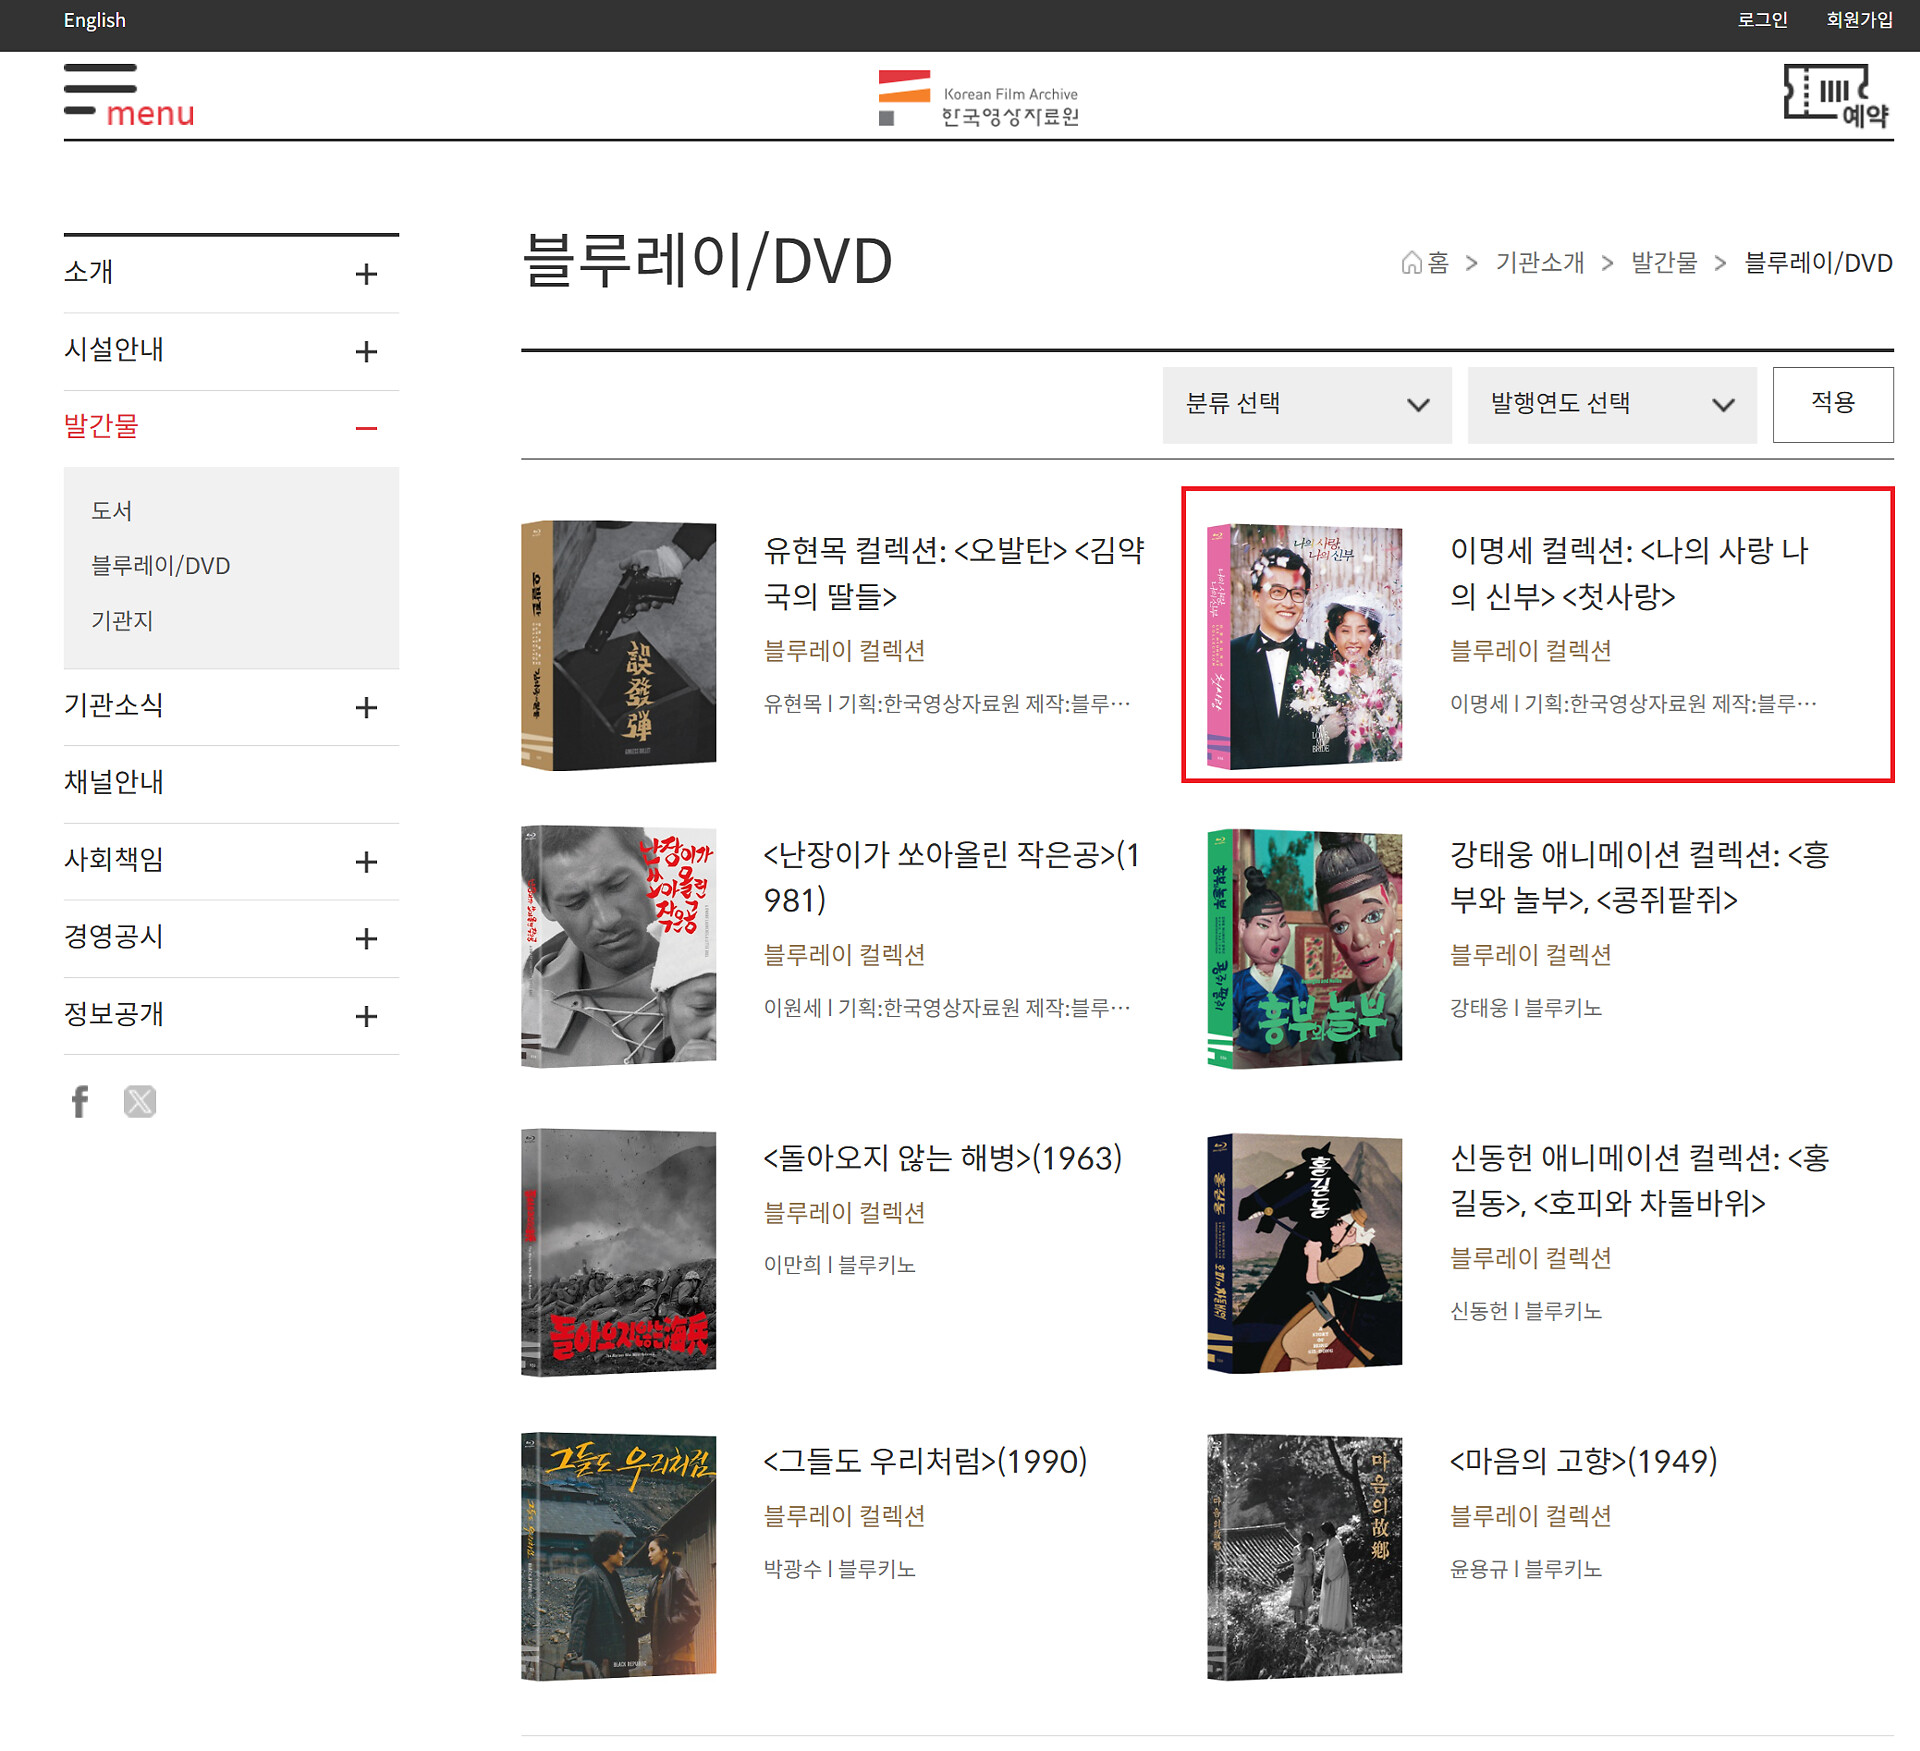Expand the 기관소식 sidebar section
This screenshot has width=1920, height=1751.
point(366,707)
